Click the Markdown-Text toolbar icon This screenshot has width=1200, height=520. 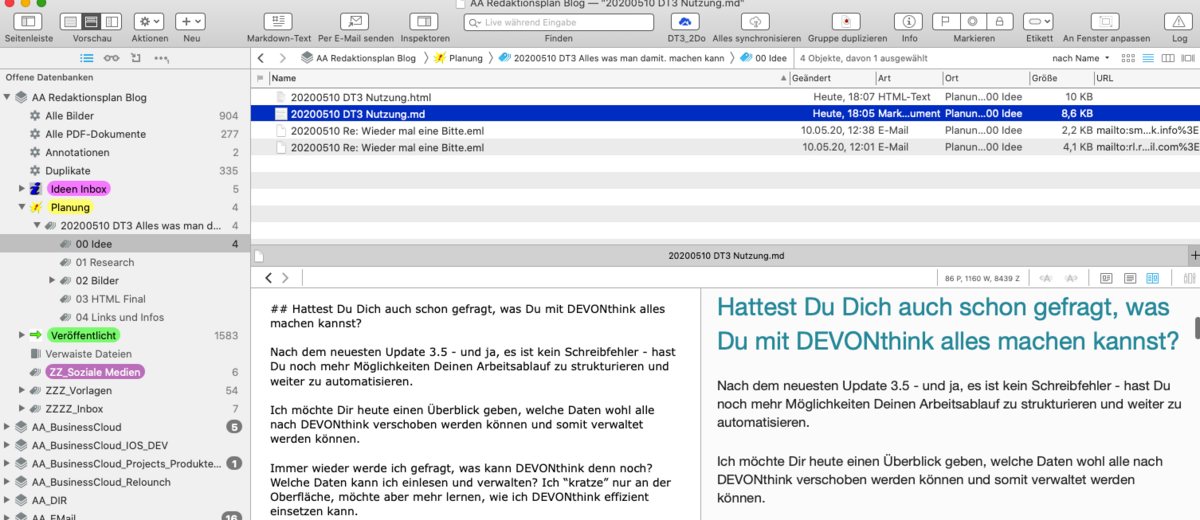click(x=279, y=21)
